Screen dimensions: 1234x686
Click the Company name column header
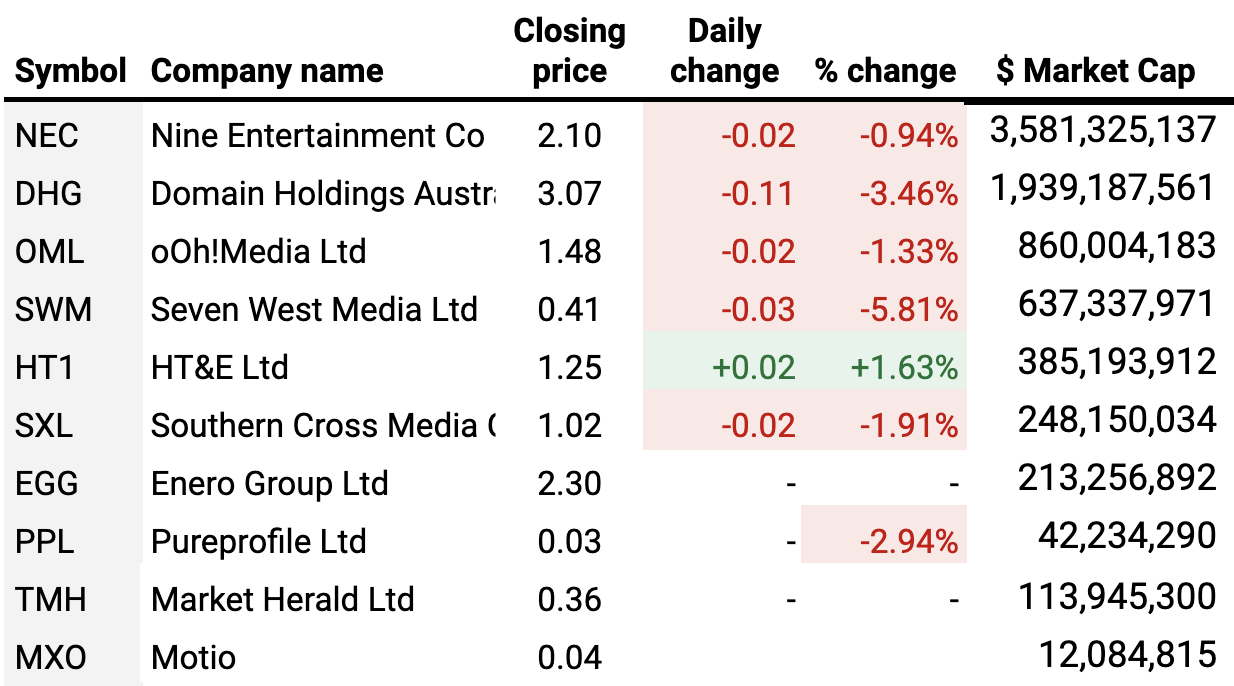pos(267,71)
